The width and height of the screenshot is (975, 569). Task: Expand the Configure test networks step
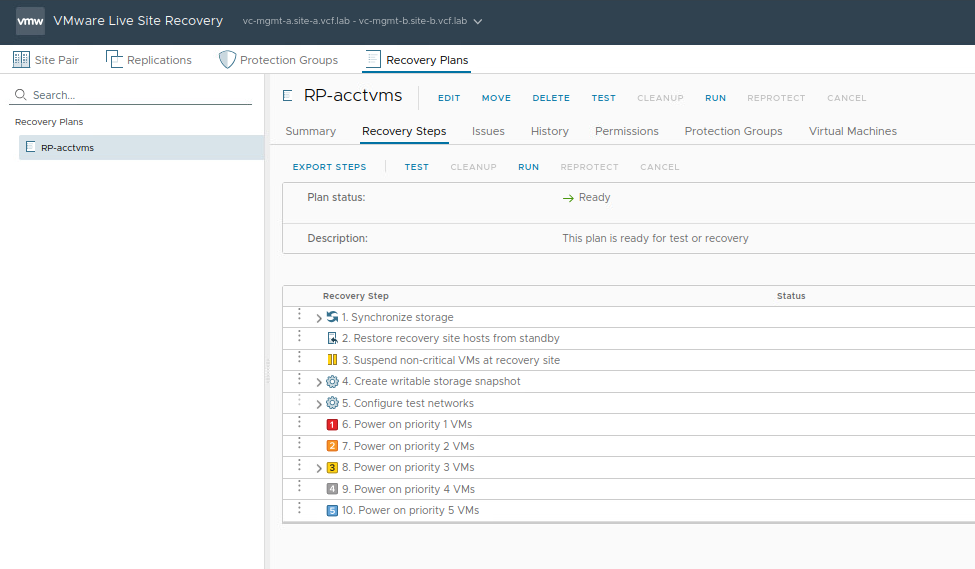tap(319, 404)
